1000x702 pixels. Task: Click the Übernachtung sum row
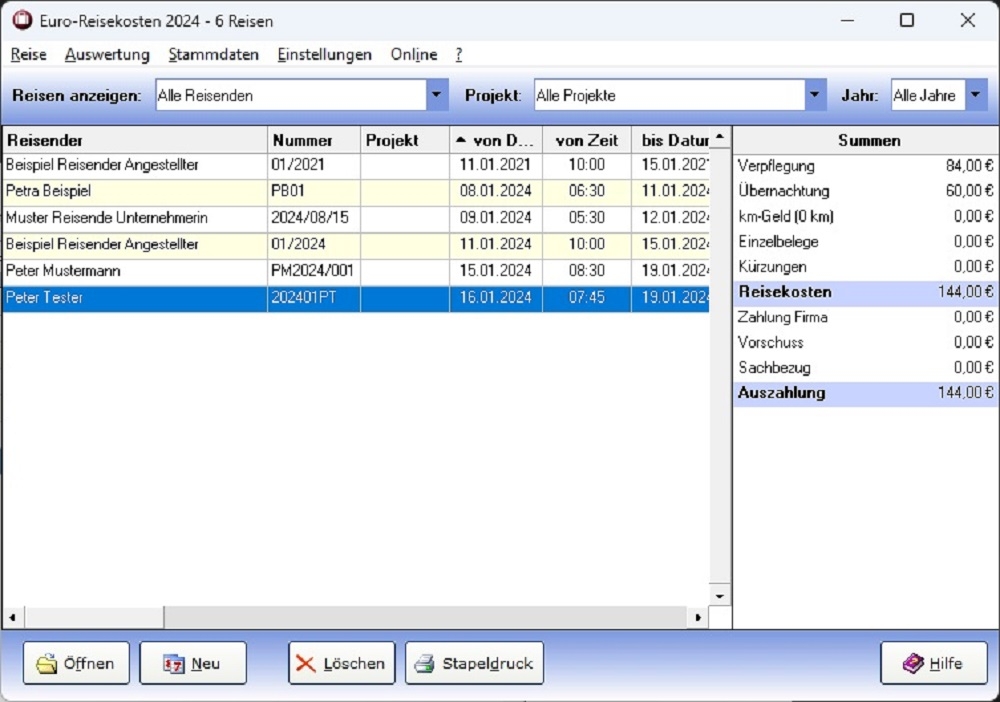865,191
